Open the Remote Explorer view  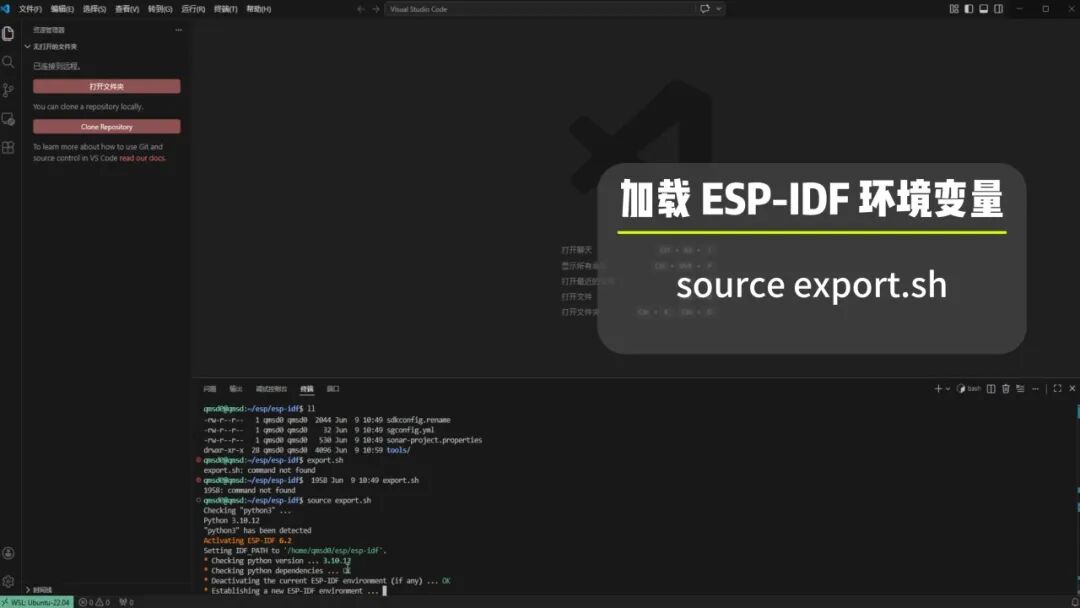pyautogui.click(x=8, y=119)
